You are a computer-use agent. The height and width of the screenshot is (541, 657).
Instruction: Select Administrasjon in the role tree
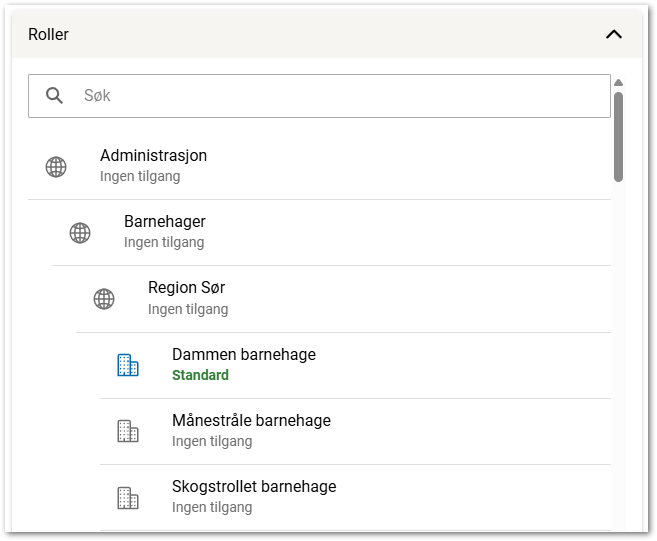pyautogui.click(x=153, y=156)
